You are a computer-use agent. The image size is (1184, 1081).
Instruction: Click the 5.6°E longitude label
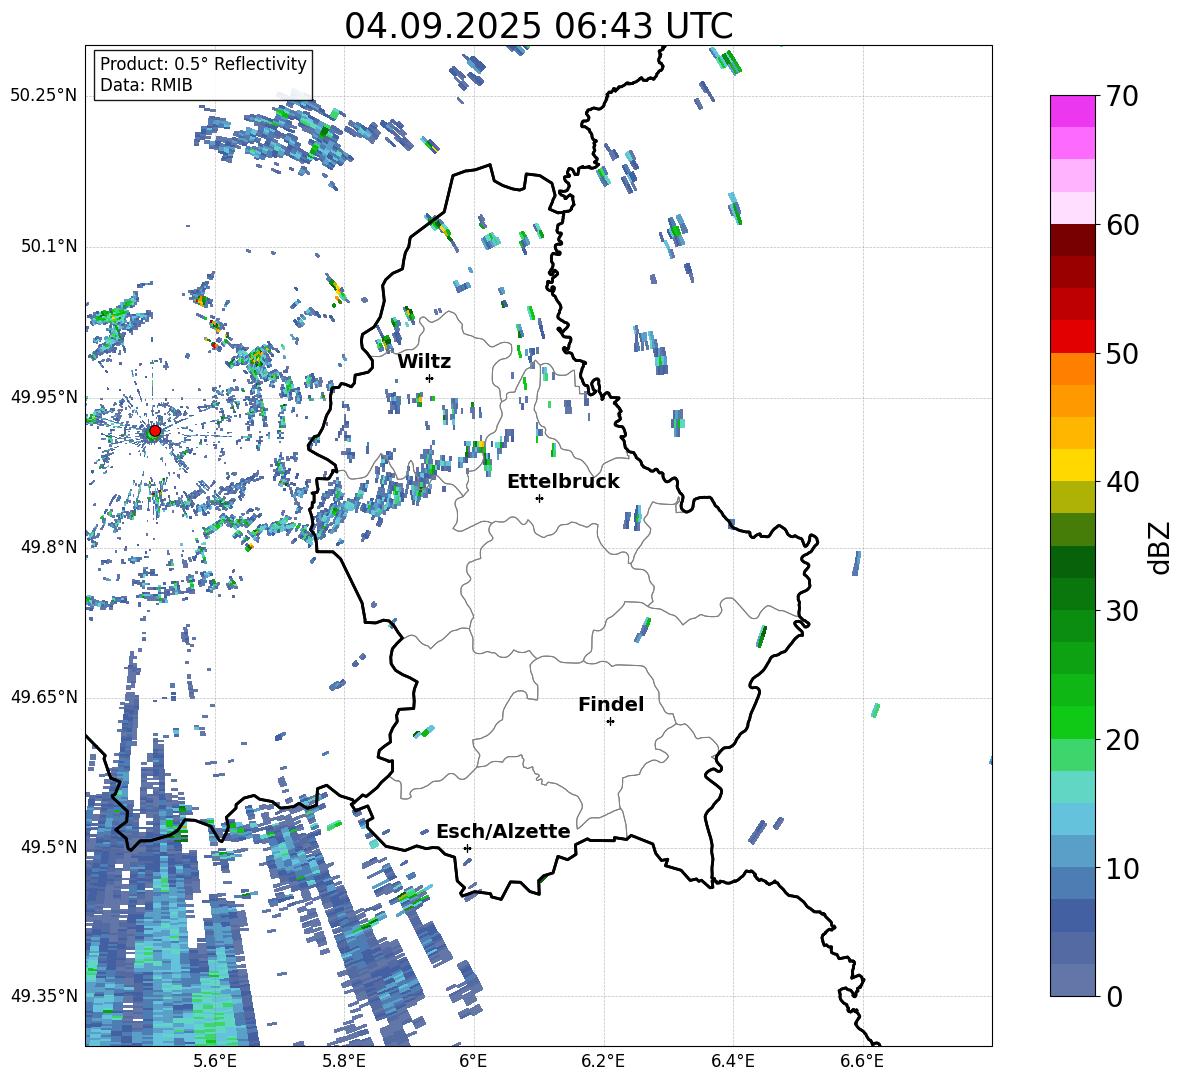(214, 1062)
